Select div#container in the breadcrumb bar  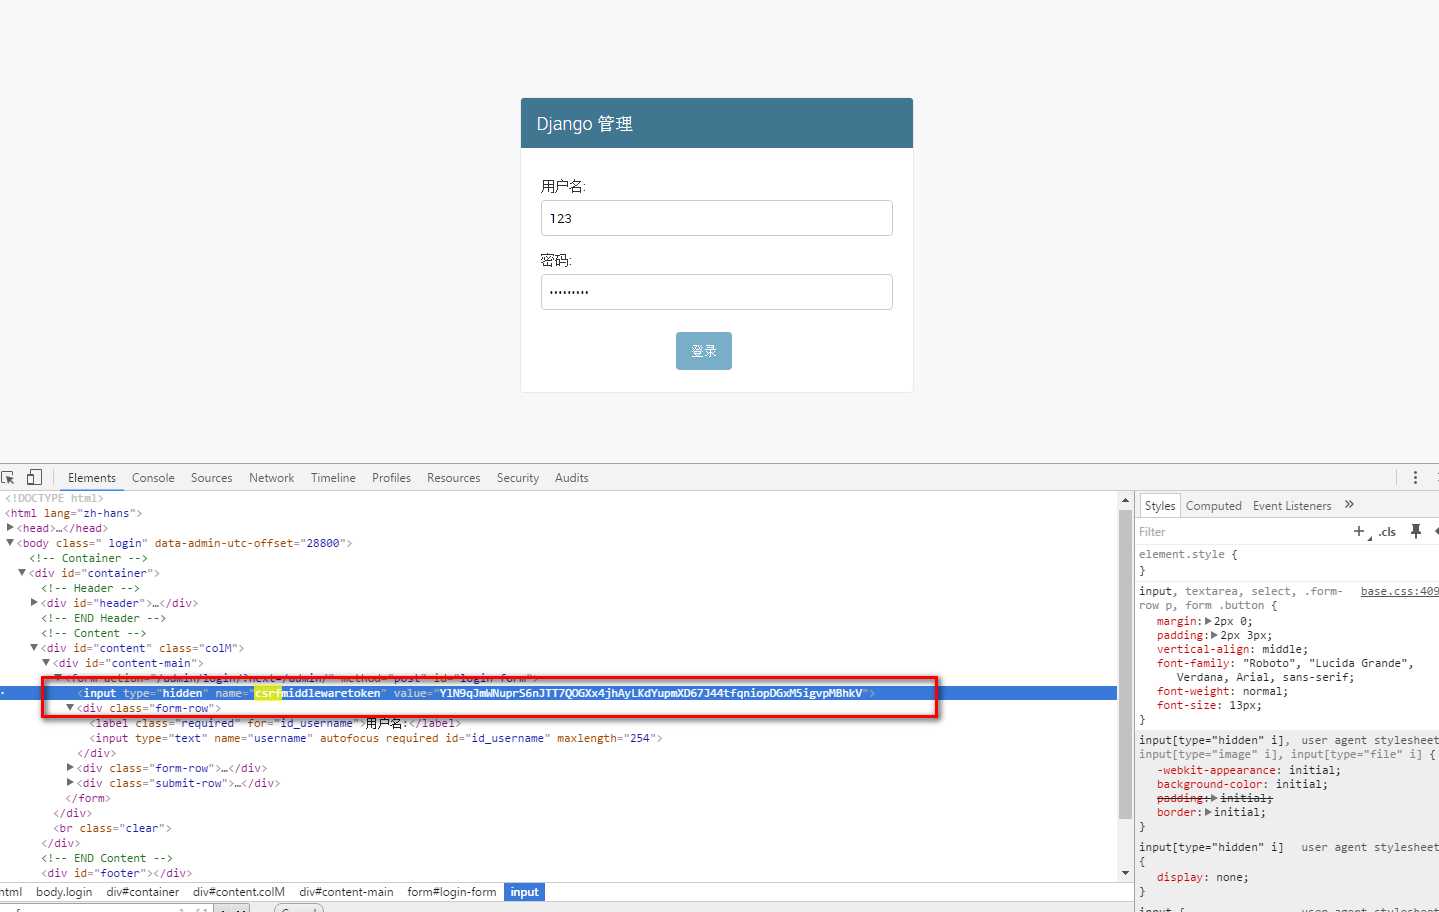[143, 892]
